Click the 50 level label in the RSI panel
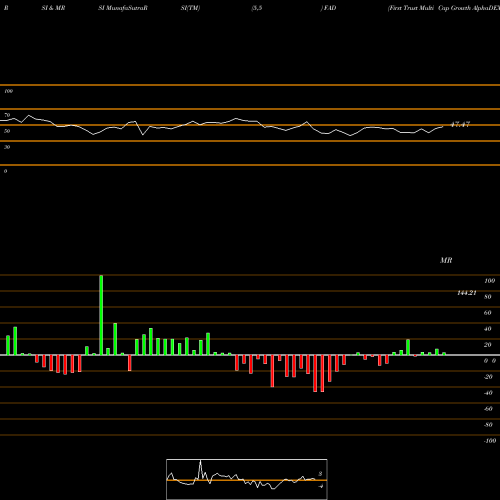 tap(7, 131)
